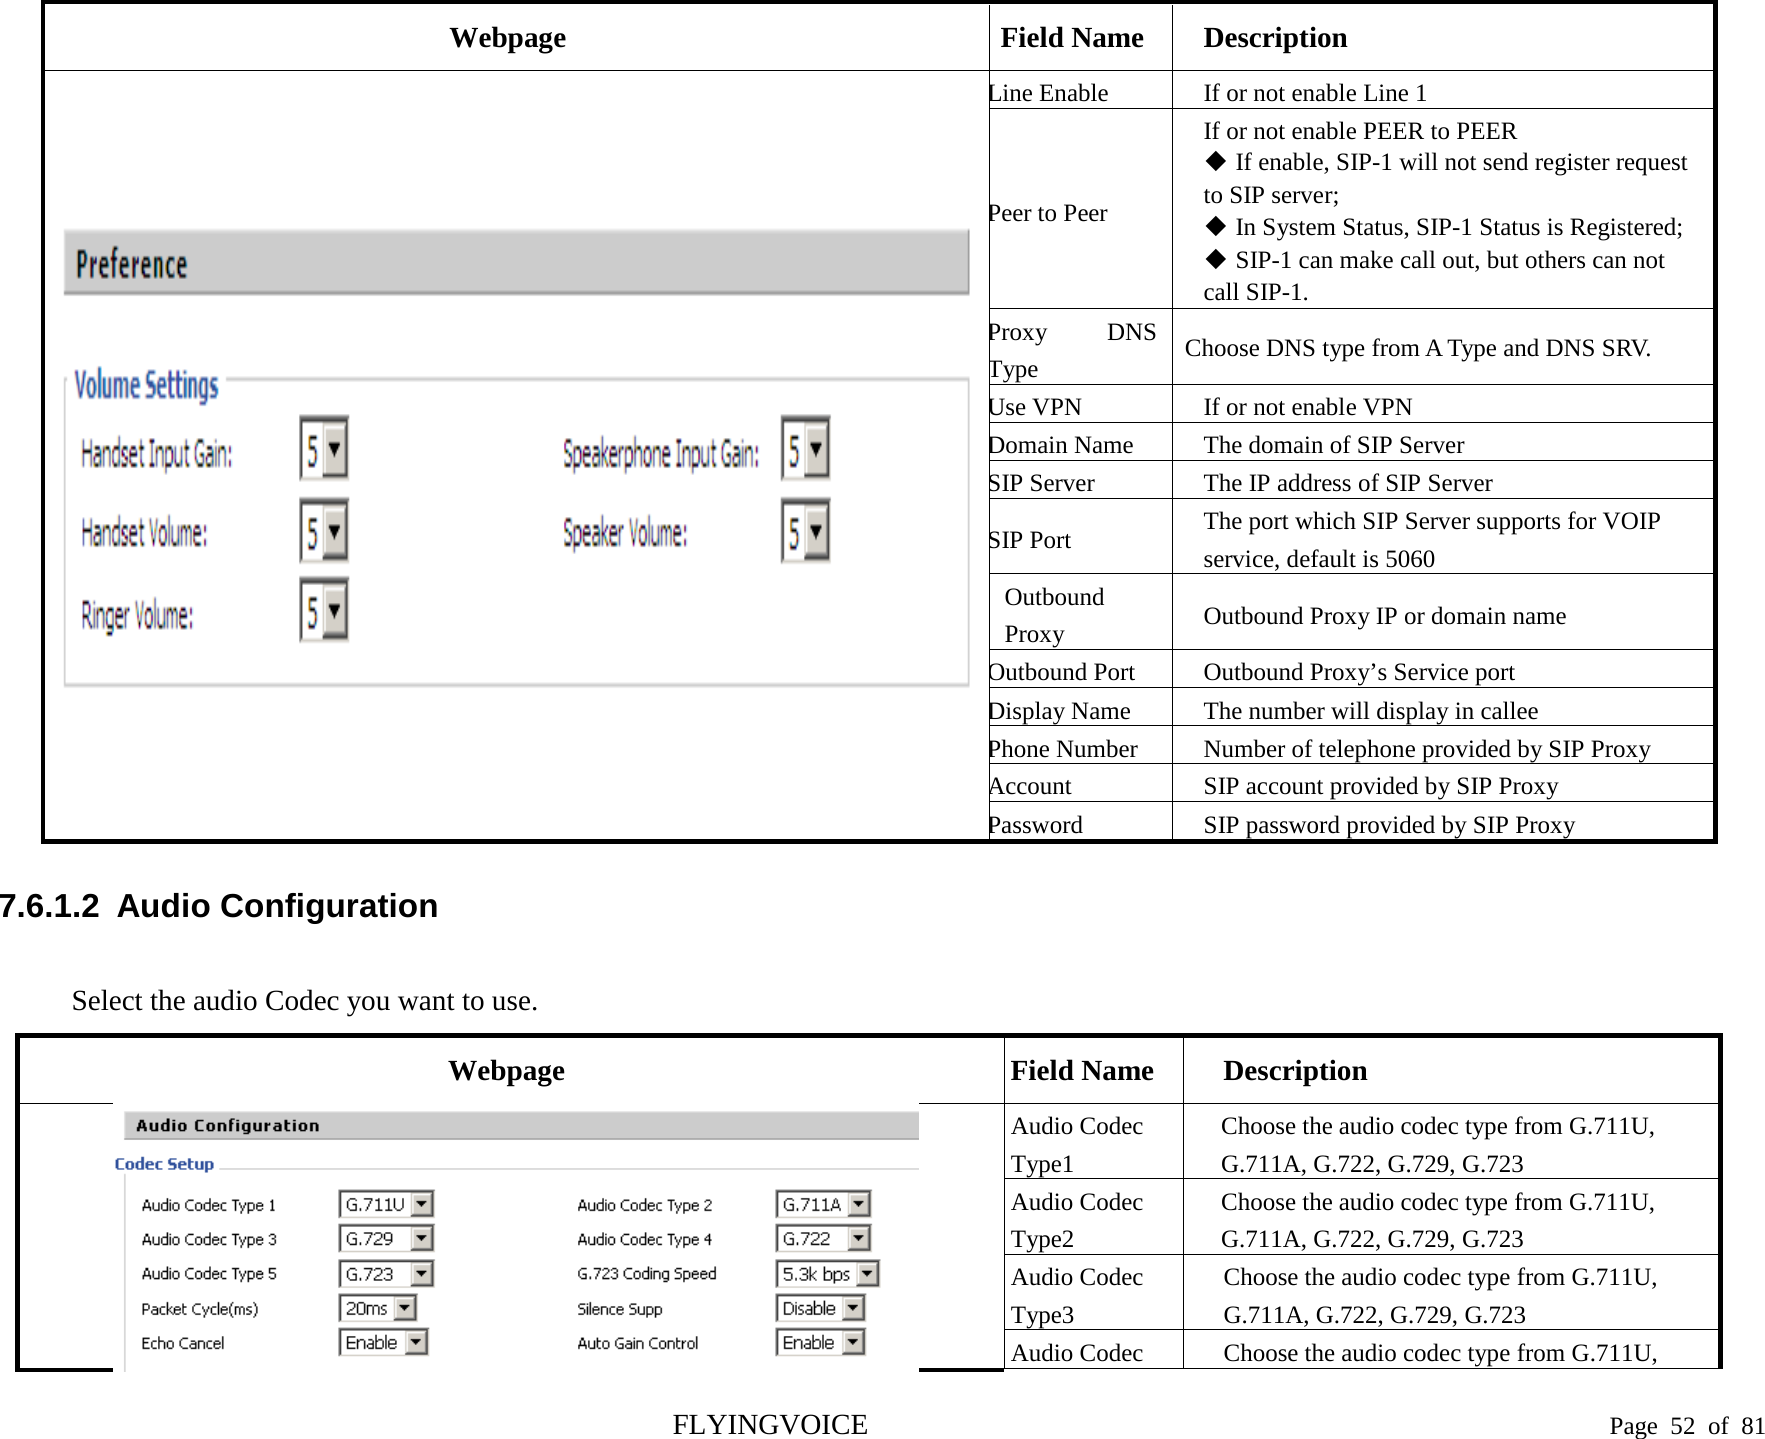Open Silence Supp dropdown showing Disable
1765x1439 pixels.
(x=821, y=1307)
